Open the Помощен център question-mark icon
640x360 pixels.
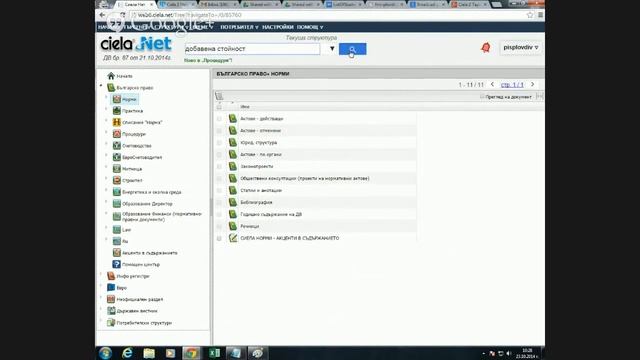coord(117,264)
